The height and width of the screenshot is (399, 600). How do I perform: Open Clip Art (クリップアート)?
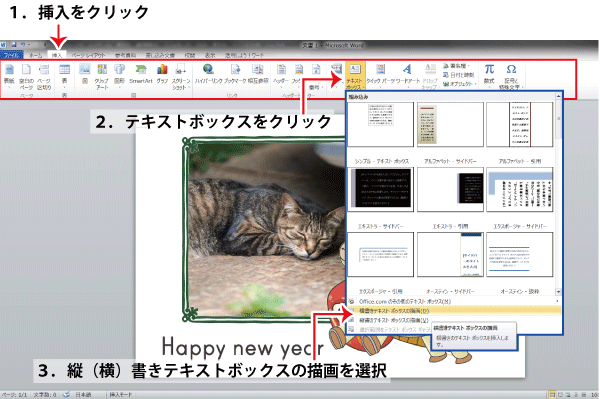[x=102, y=77]
